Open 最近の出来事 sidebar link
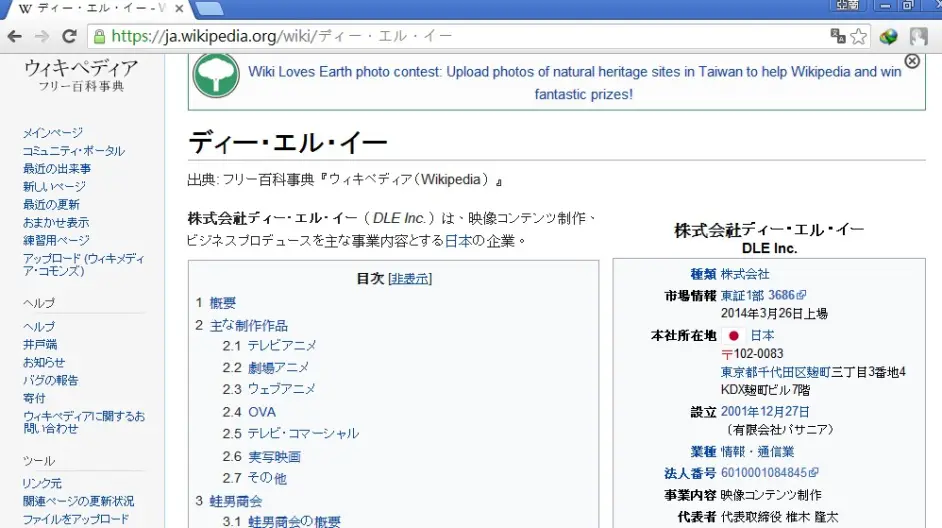 (57, 169)
